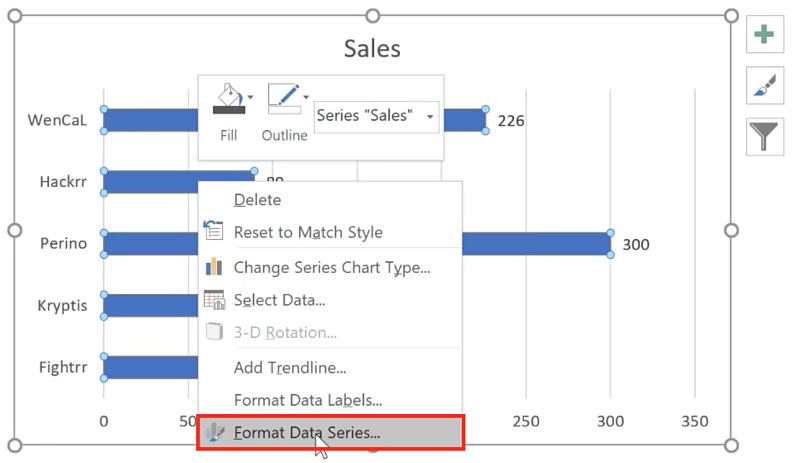Expand the Fill color dropdown arrow

click(x=250, y=97)
